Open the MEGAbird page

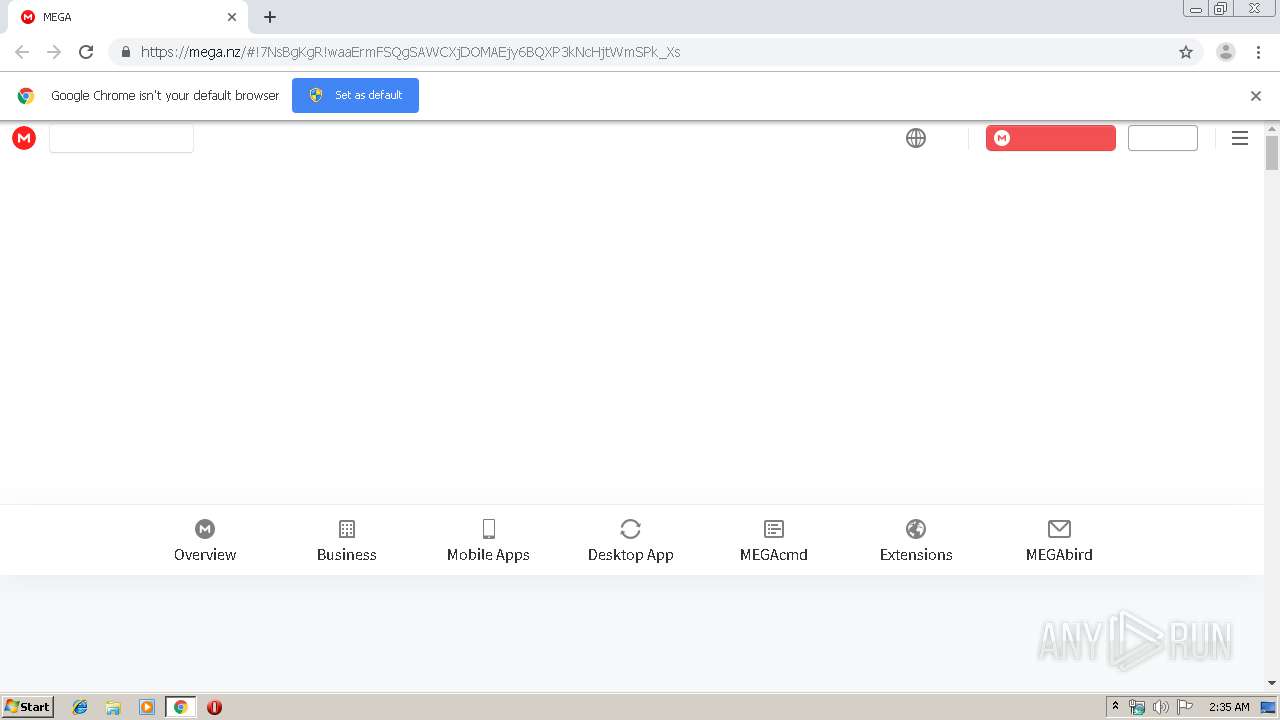1059,541
